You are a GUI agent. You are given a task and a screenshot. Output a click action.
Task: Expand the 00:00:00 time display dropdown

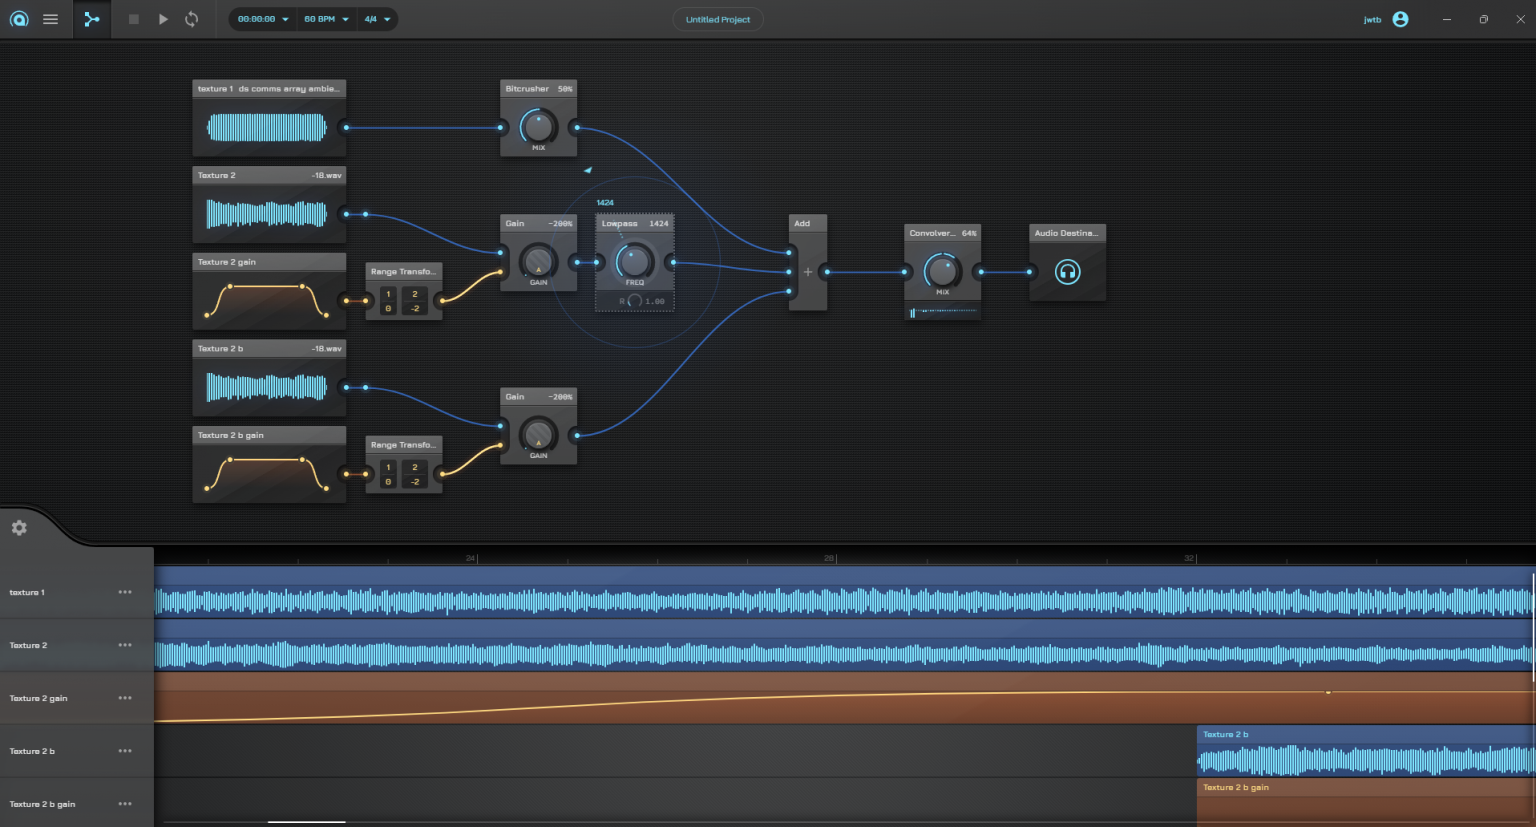point(261,18)
